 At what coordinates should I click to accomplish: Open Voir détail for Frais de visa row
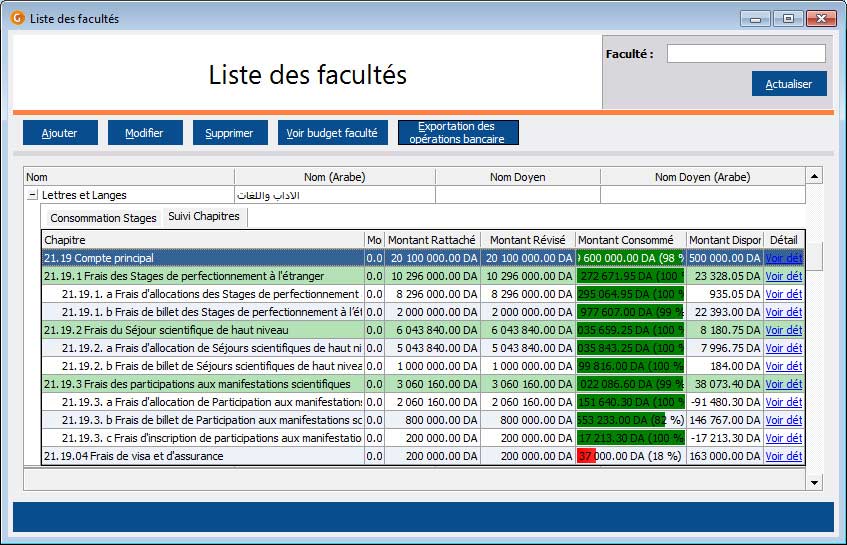pyautogui.click(x=783, y=456)
